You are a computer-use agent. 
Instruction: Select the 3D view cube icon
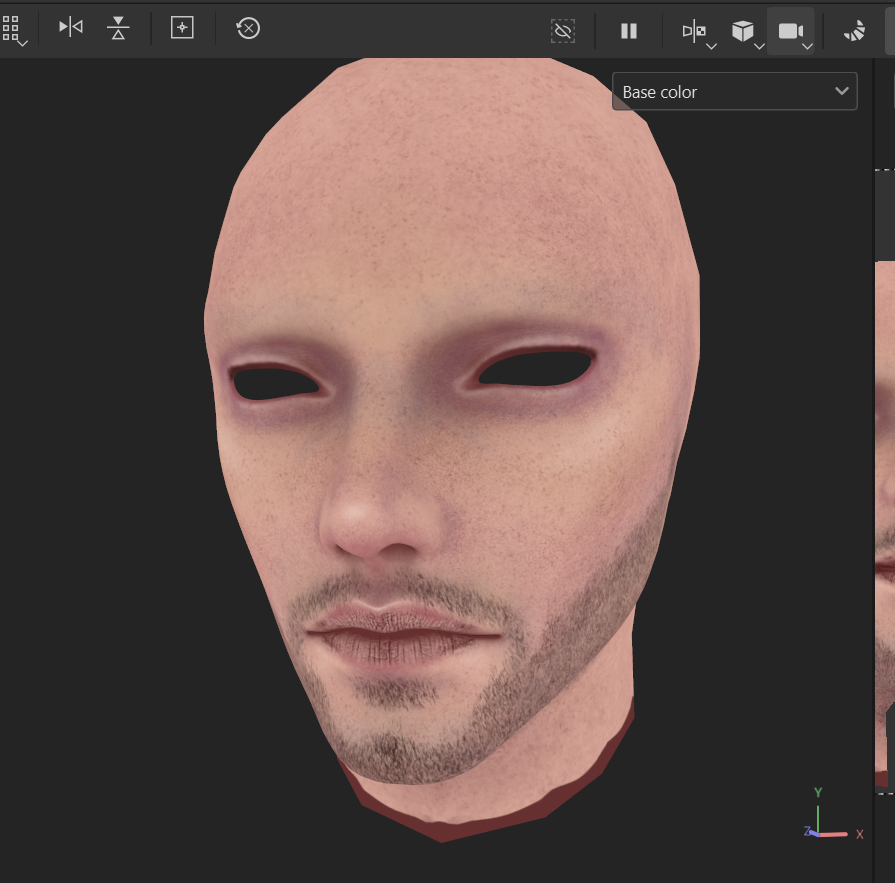click(743, 29)
